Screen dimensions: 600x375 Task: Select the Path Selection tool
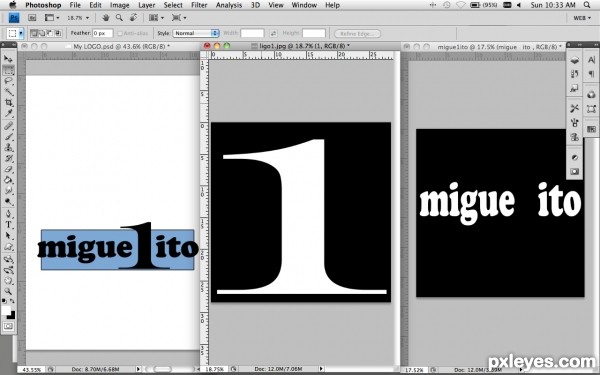[8, 236]
